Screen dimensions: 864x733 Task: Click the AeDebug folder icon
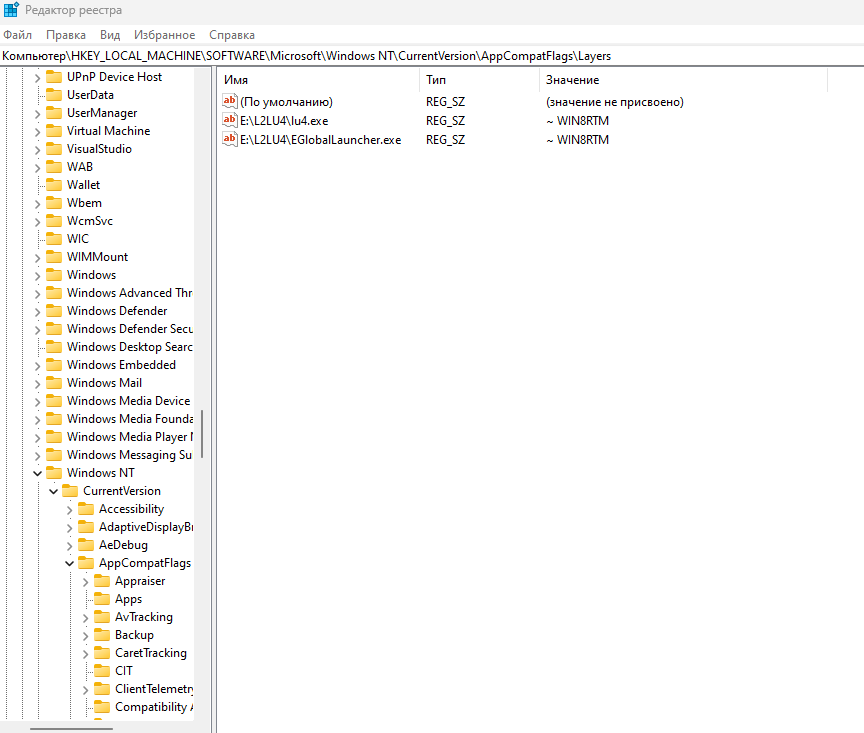point(86,545)
